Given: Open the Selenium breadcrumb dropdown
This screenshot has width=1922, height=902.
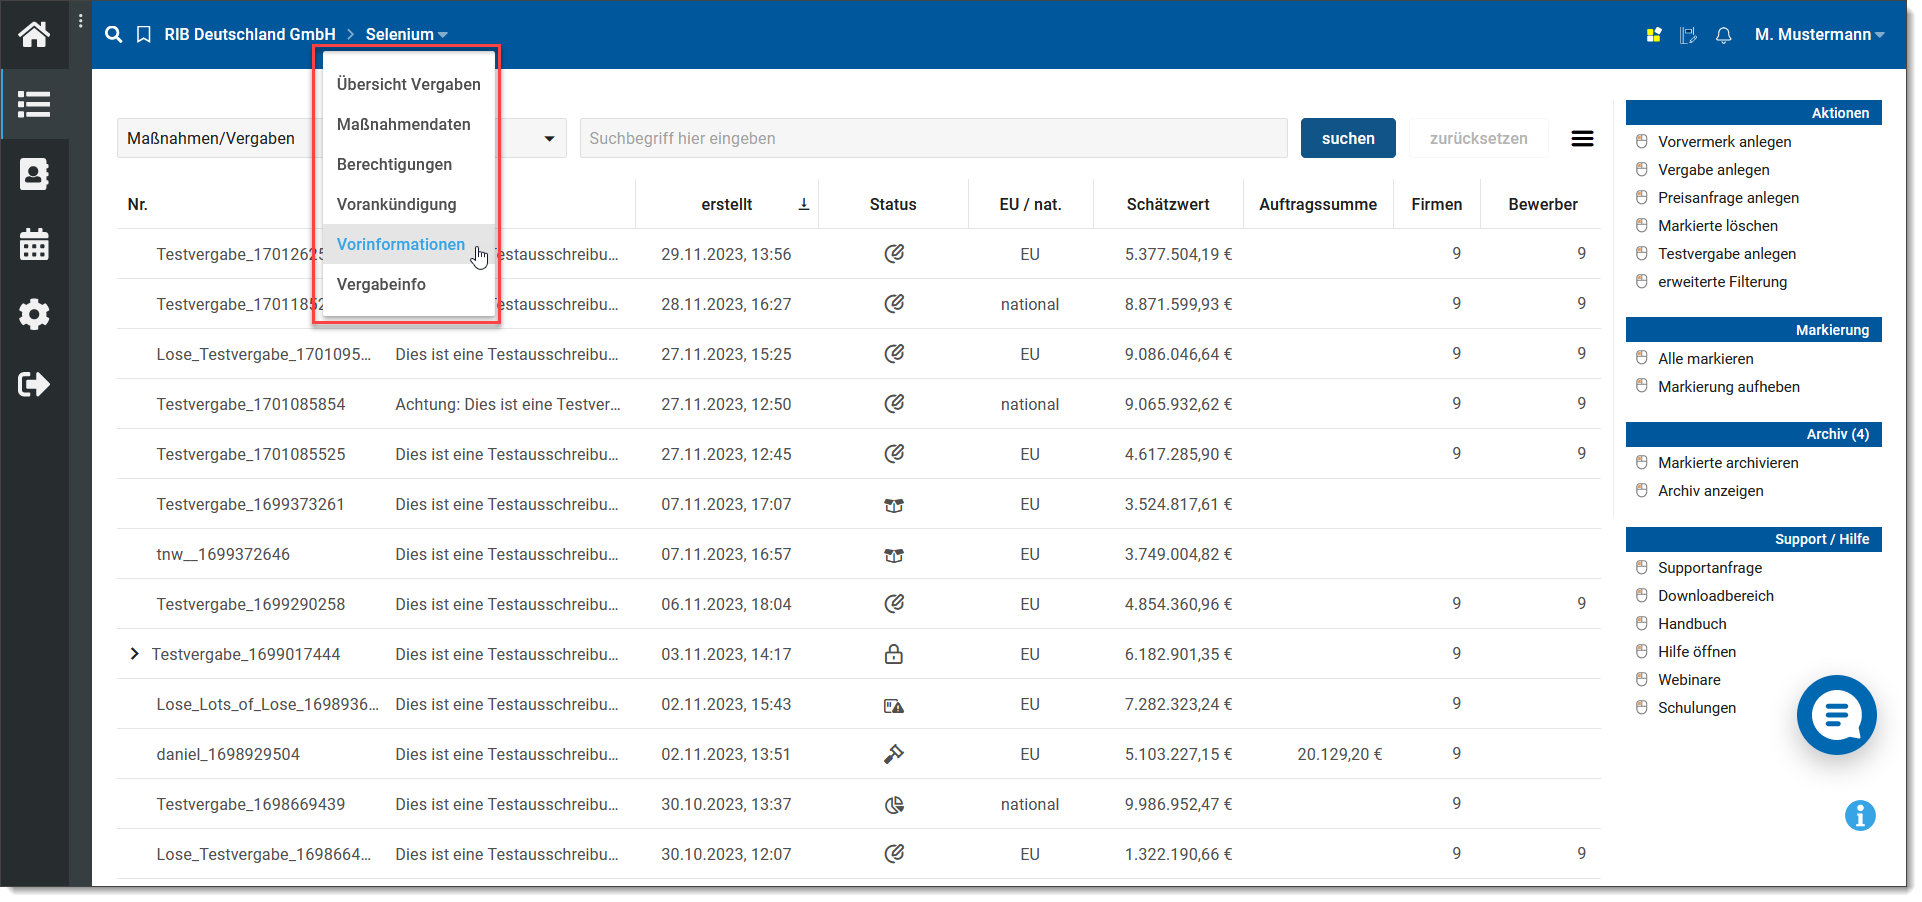Looking at the screenshot, I should point(406,35).
